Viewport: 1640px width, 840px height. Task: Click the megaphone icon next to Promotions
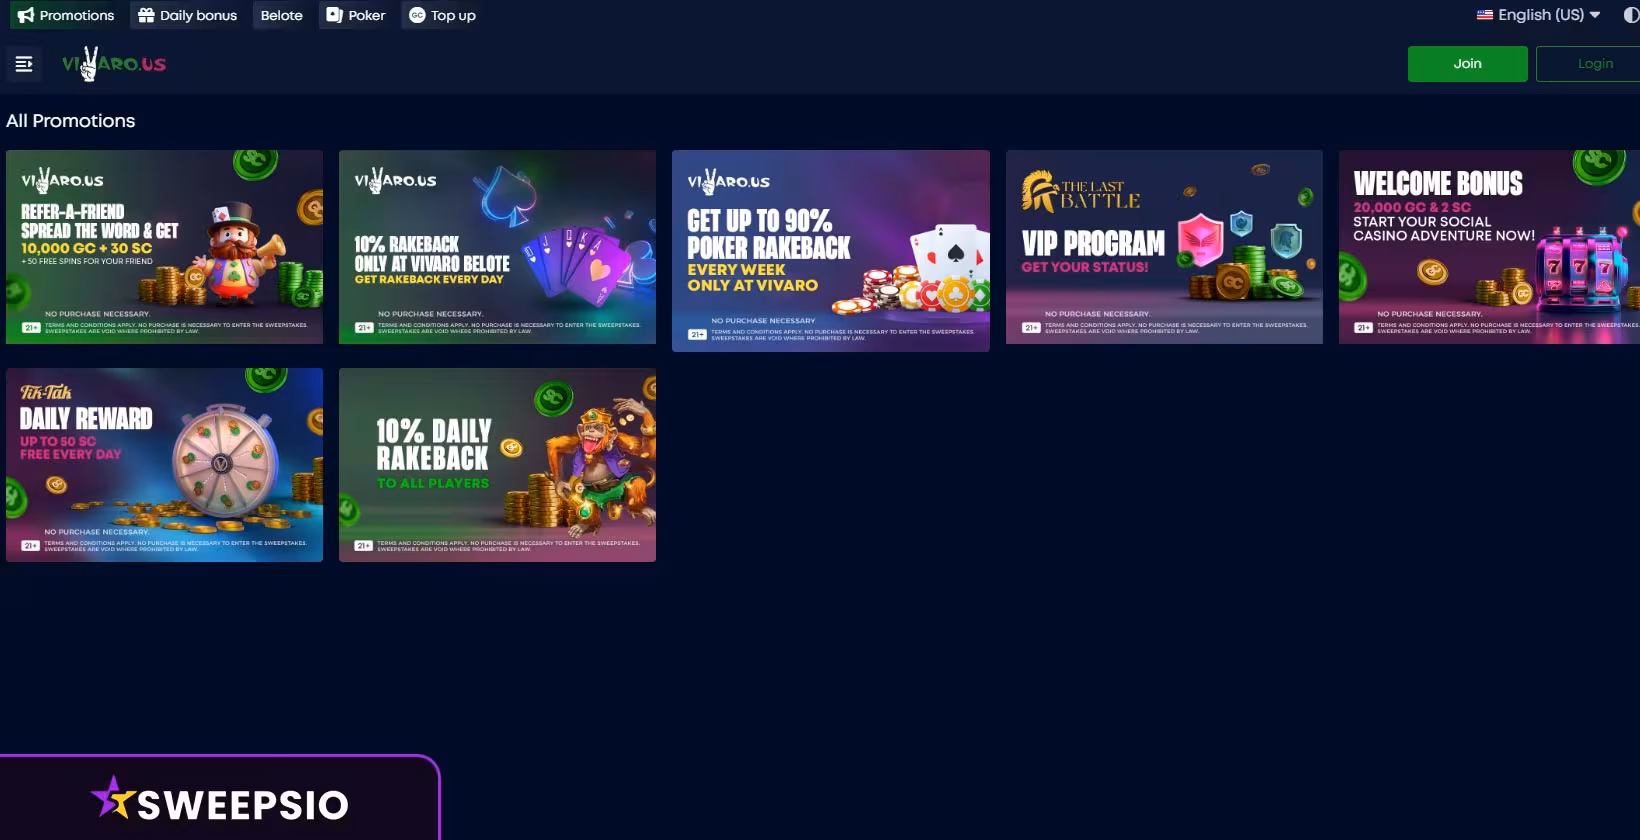[26, 15]
